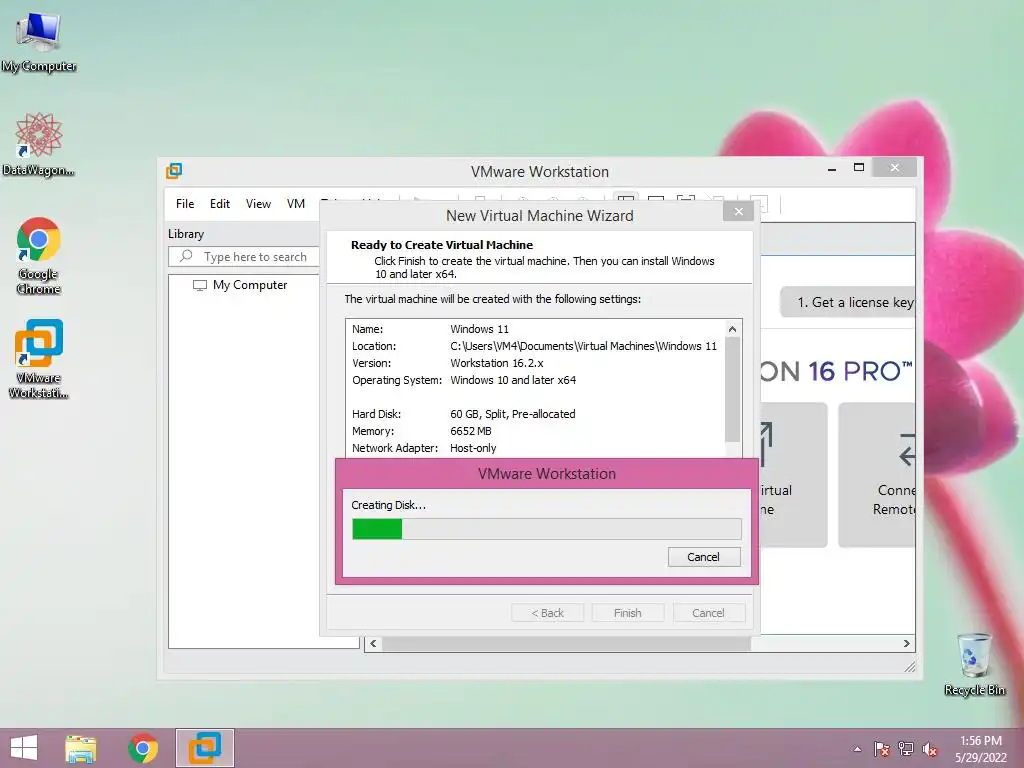Launch Chrome from the taskbar
Image resolution: width=1024 pixels, height=768 pixels.
(x=142, y=748)
